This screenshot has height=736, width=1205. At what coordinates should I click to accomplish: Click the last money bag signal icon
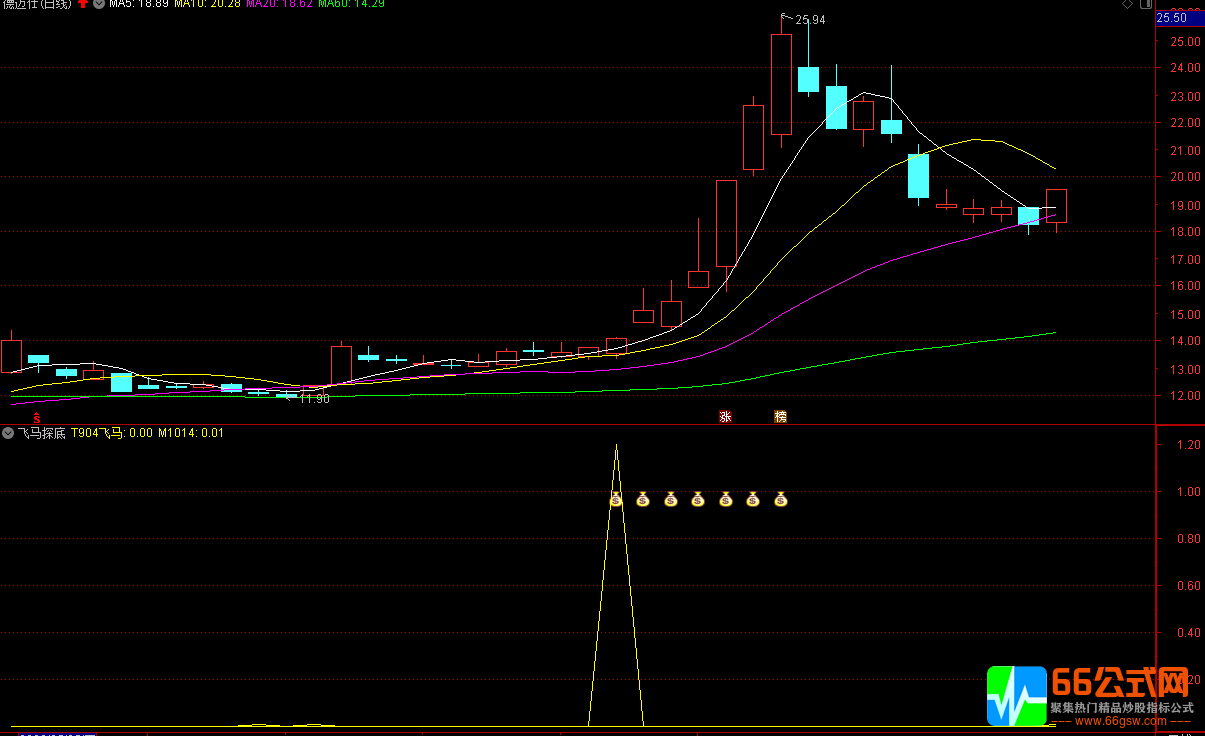781,499
